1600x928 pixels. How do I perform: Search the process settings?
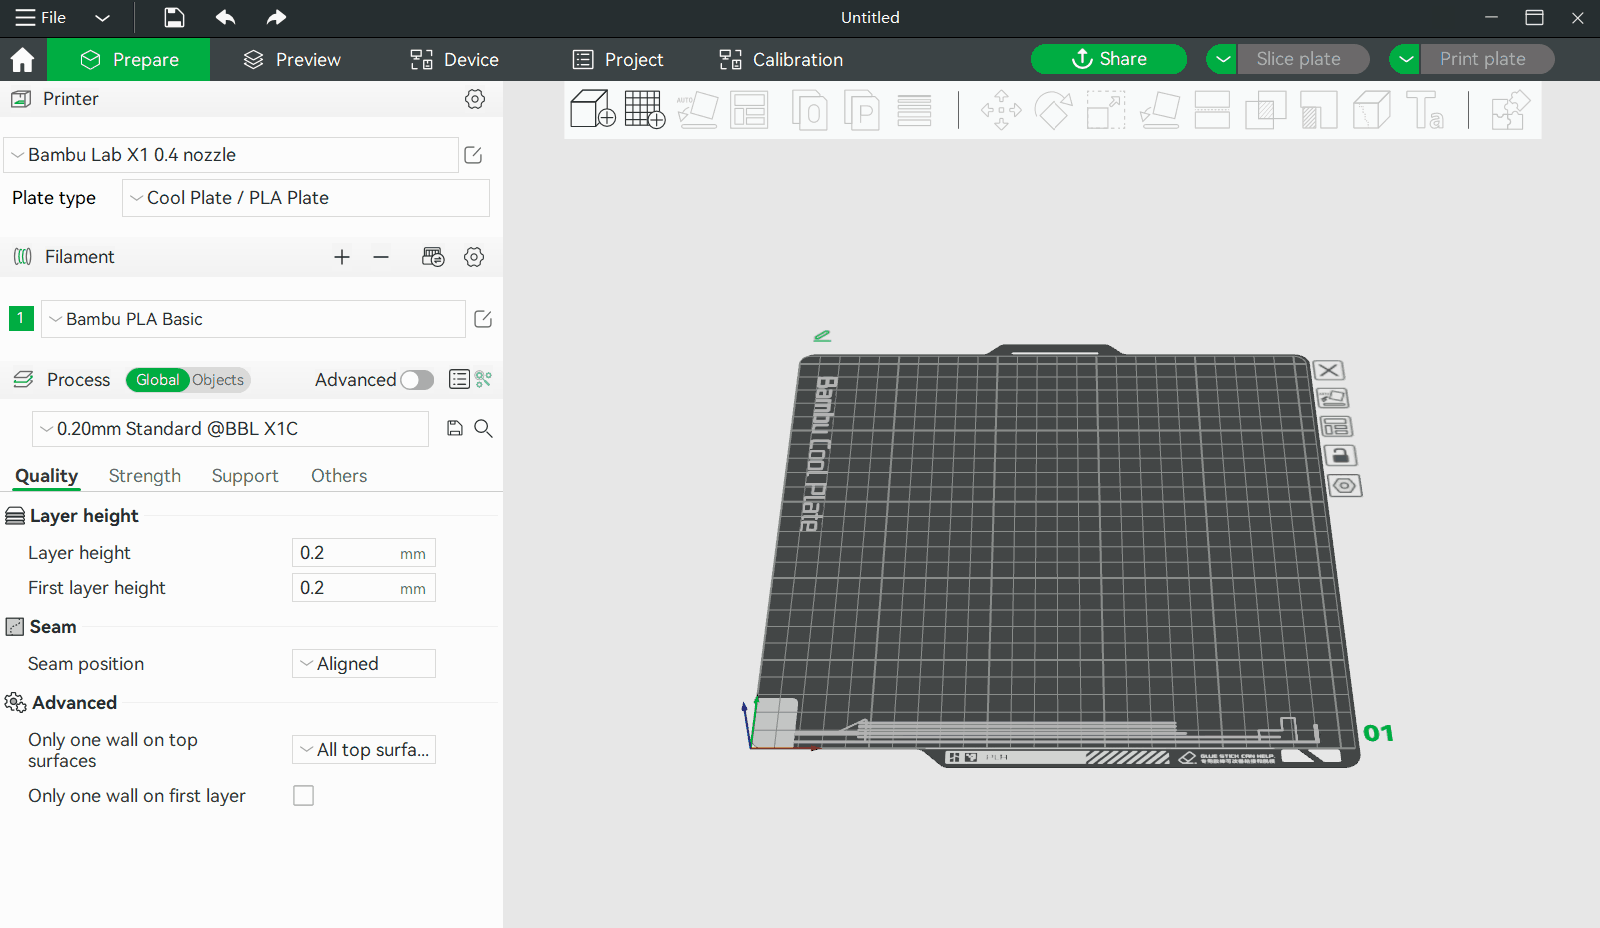click(483, 428)
